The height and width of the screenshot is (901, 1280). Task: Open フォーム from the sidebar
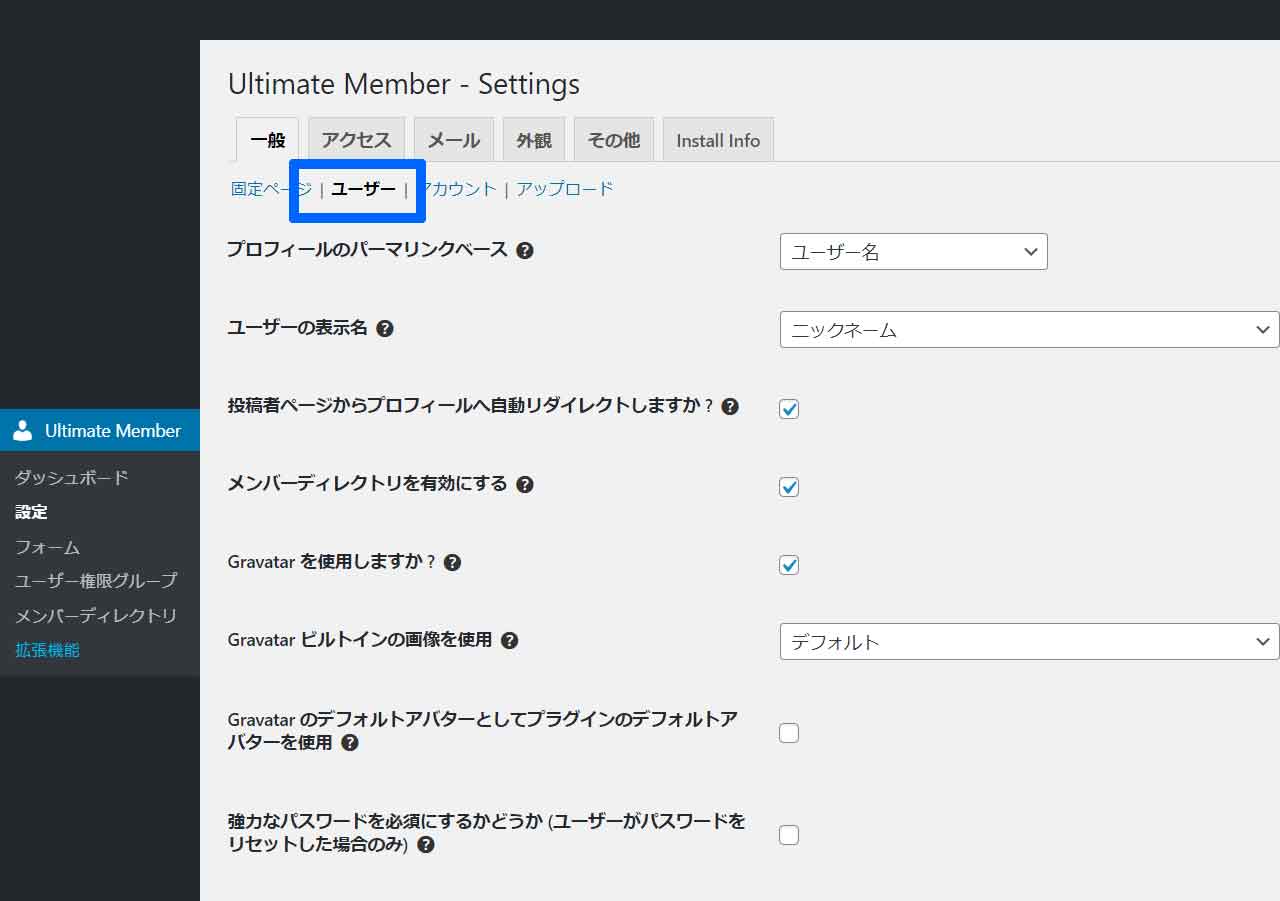(47, 547)
